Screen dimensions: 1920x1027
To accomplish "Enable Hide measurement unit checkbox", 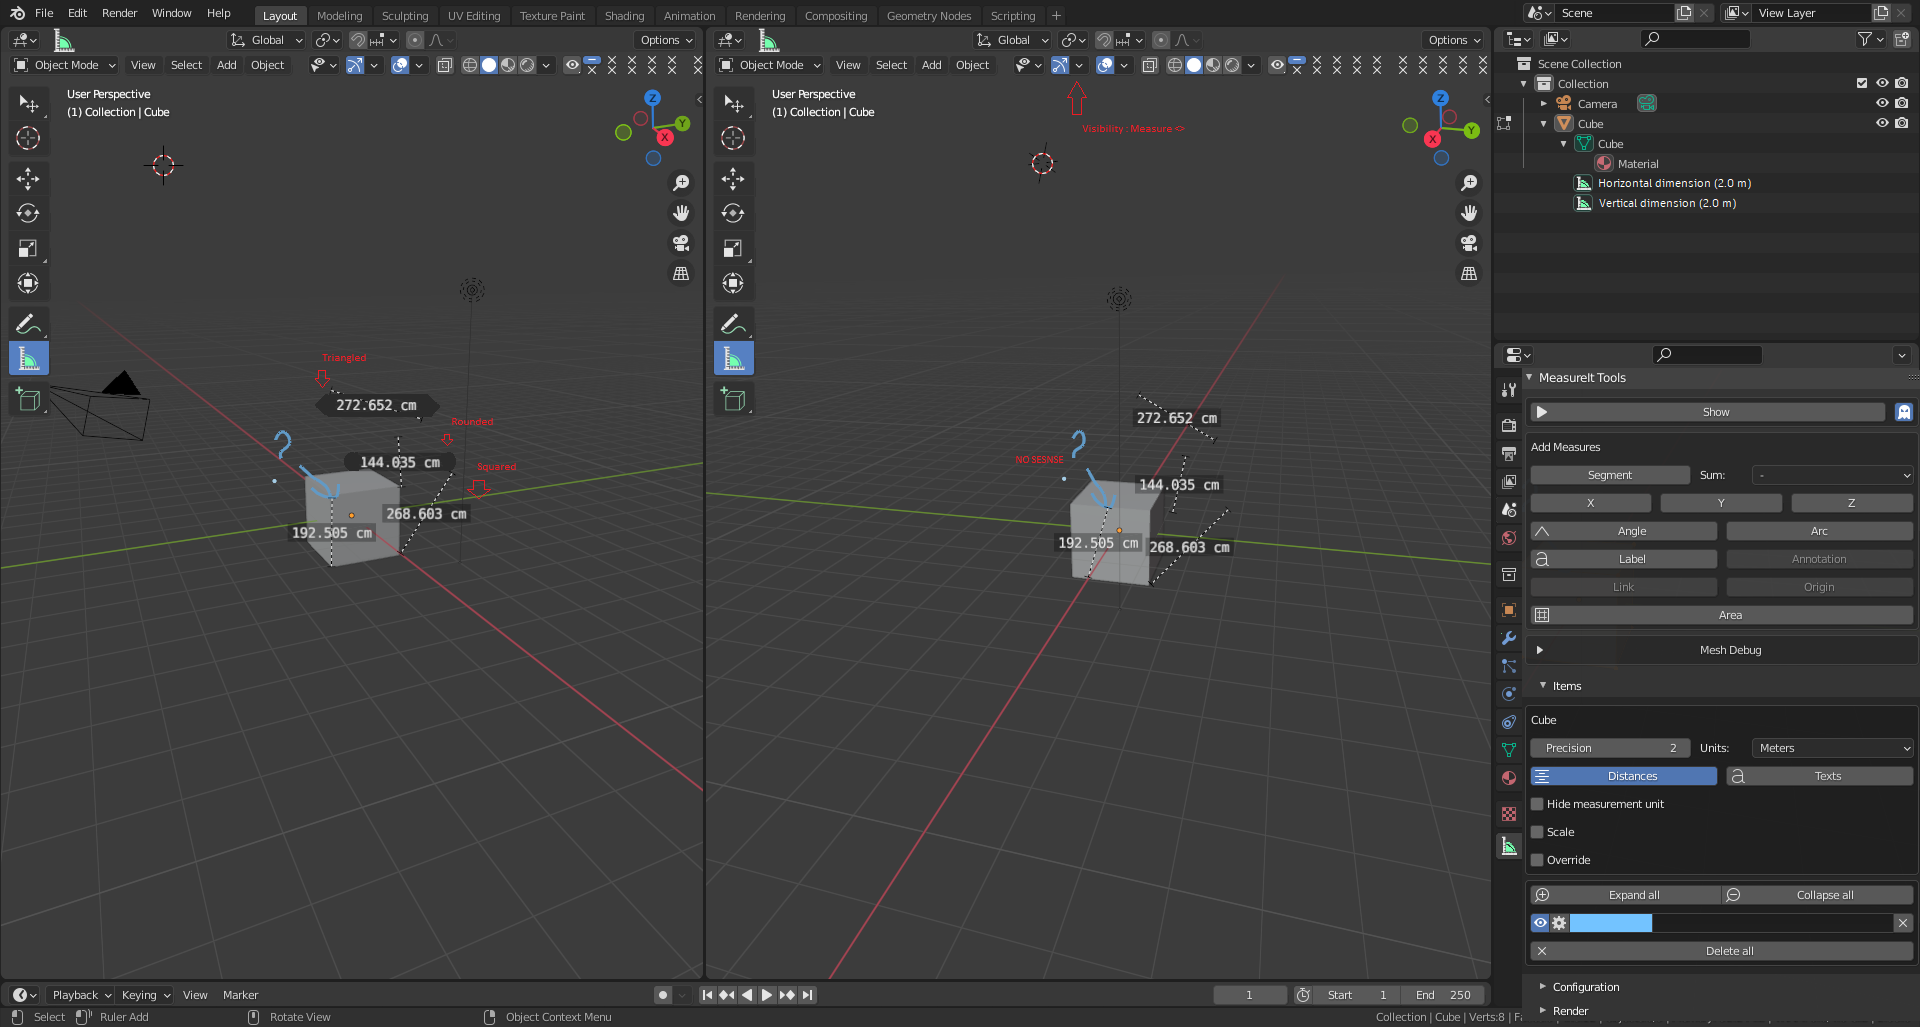I will [1537, 804].
